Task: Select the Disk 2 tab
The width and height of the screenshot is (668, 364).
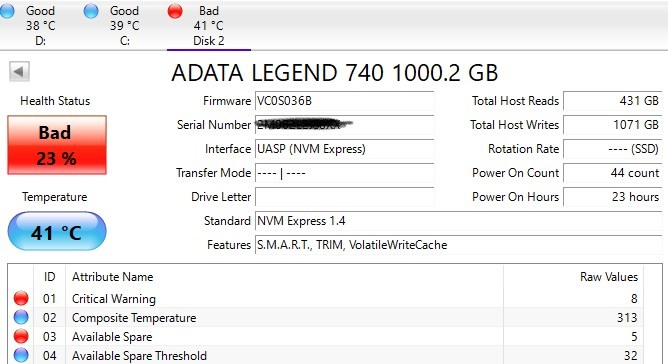Action: point(209,26)
